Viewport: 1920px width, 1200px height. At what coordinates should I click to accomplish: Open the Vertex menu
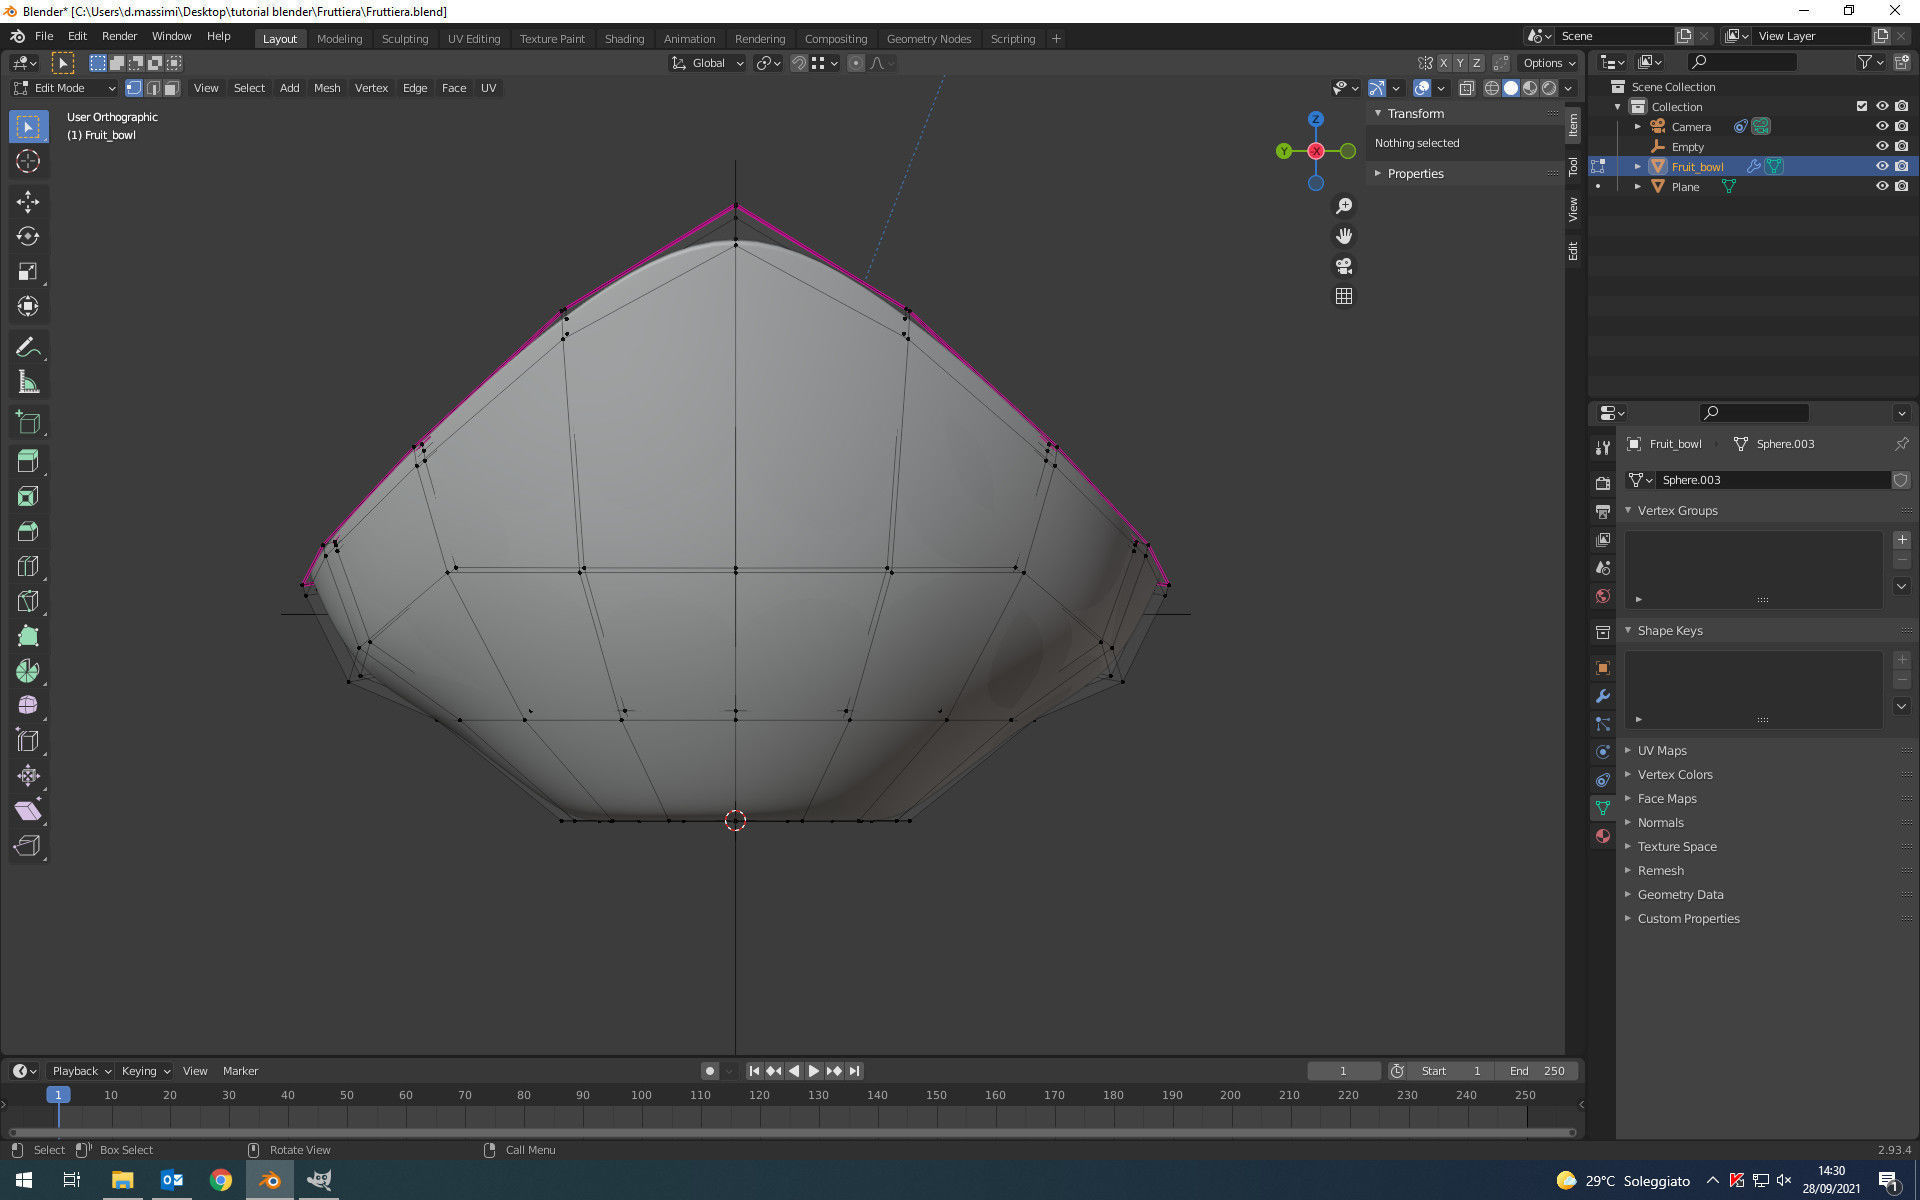point(371,88)
